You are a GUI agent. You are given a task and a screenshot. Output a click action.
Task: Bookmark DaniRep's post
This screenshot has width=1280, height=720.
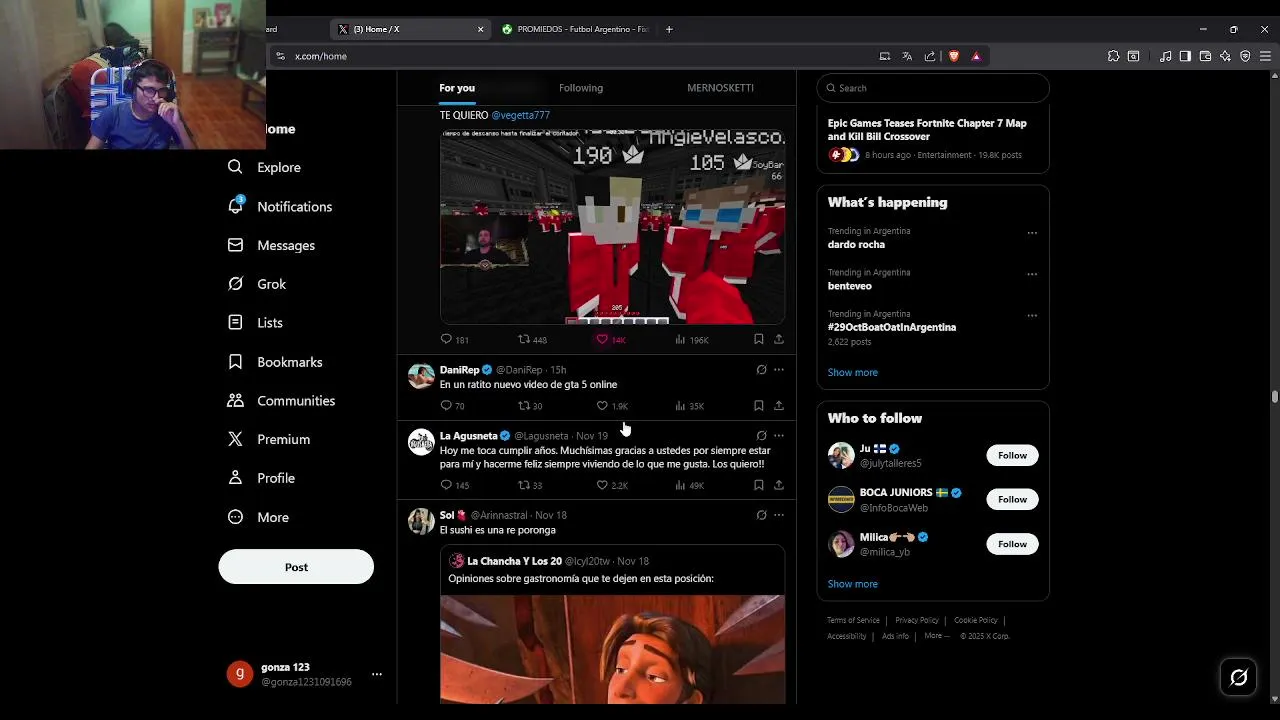point(758,405)
